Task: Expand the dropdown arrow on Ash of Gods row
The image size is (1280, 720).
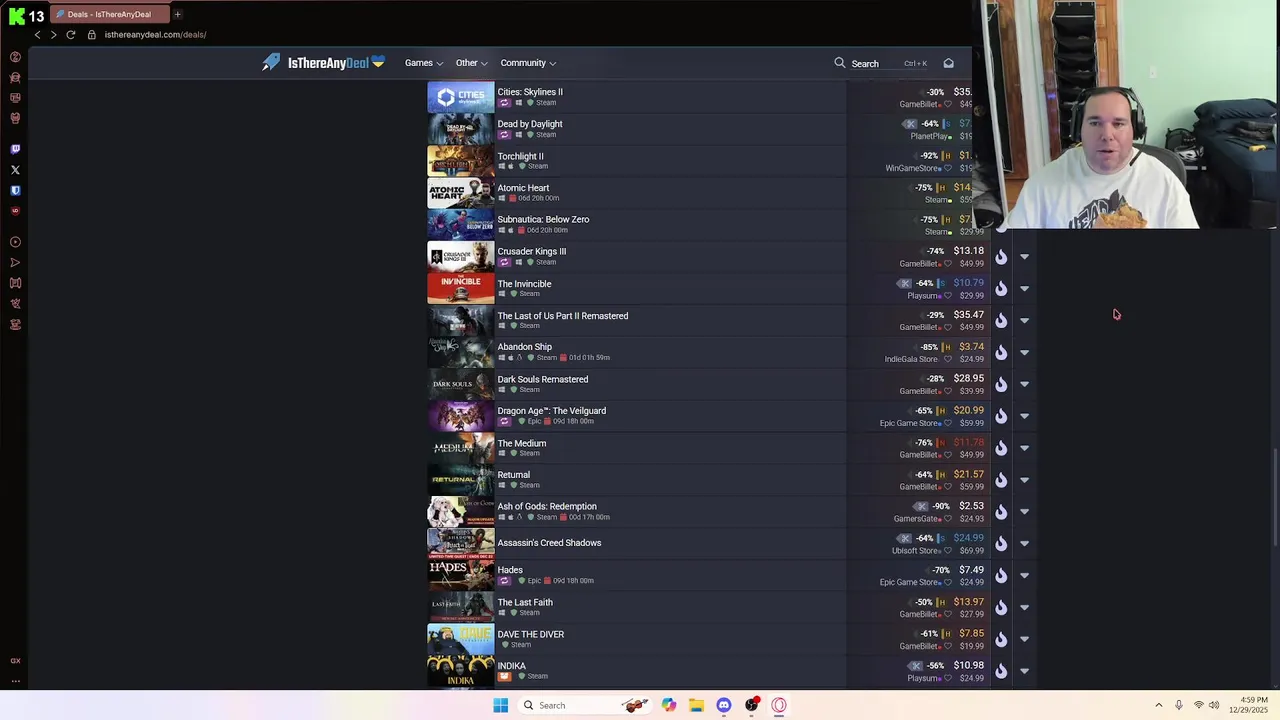Action: point(1024,512)
